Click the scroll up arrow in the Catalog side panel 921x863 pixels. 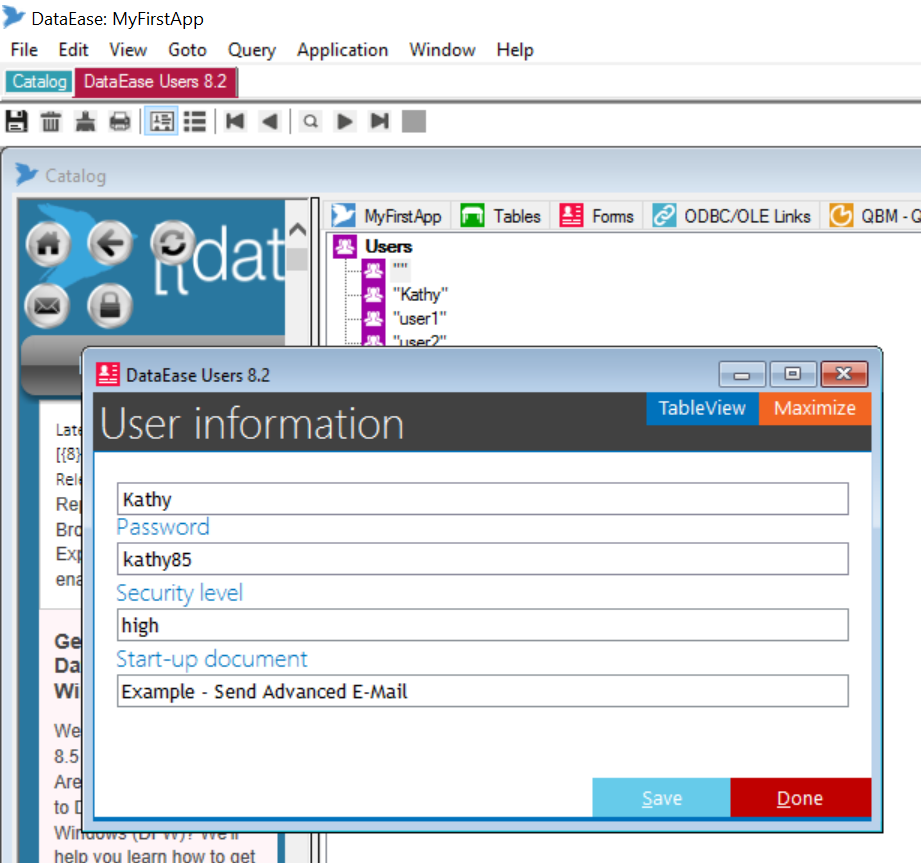298,229
